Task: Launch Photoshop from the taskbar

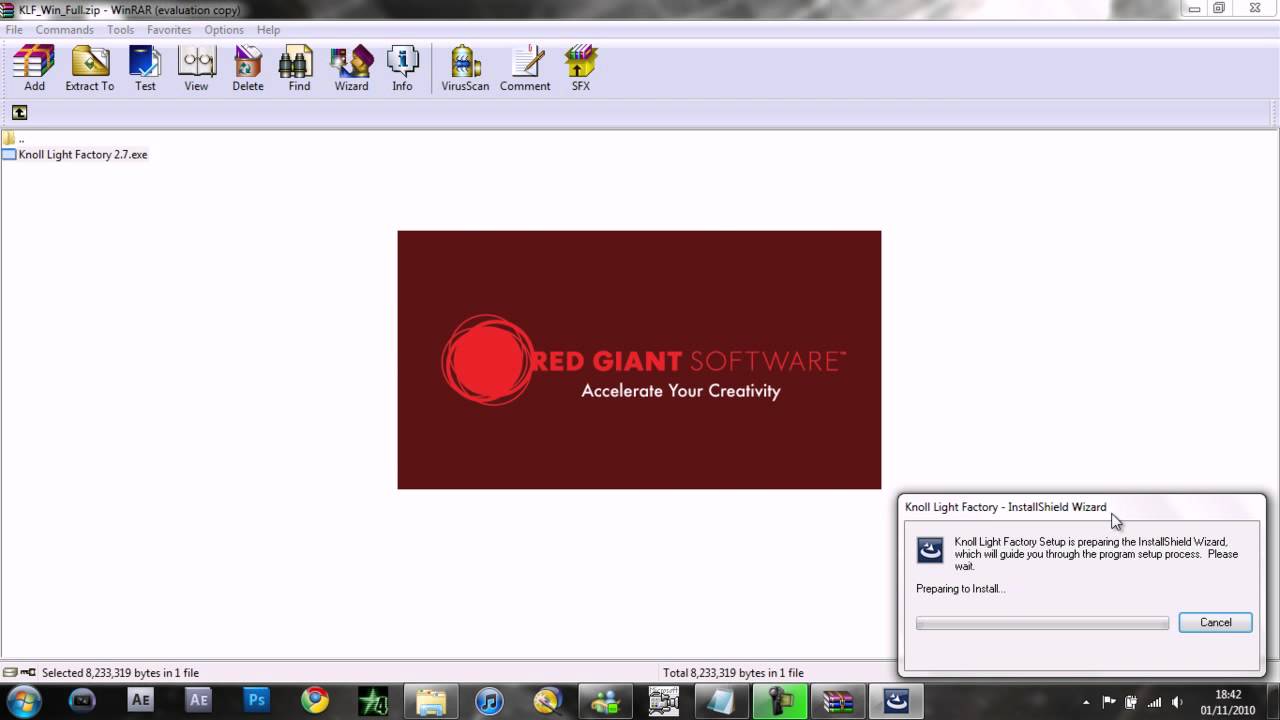Action: point(257,701)
